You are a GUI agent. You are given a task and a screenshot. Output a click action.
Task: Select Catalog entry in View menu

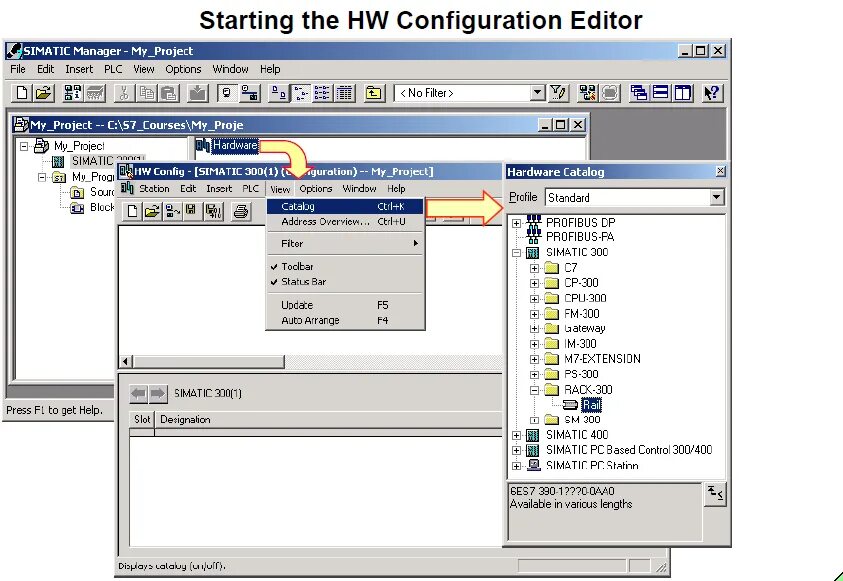pyautogui.click(x=345, y=206)
